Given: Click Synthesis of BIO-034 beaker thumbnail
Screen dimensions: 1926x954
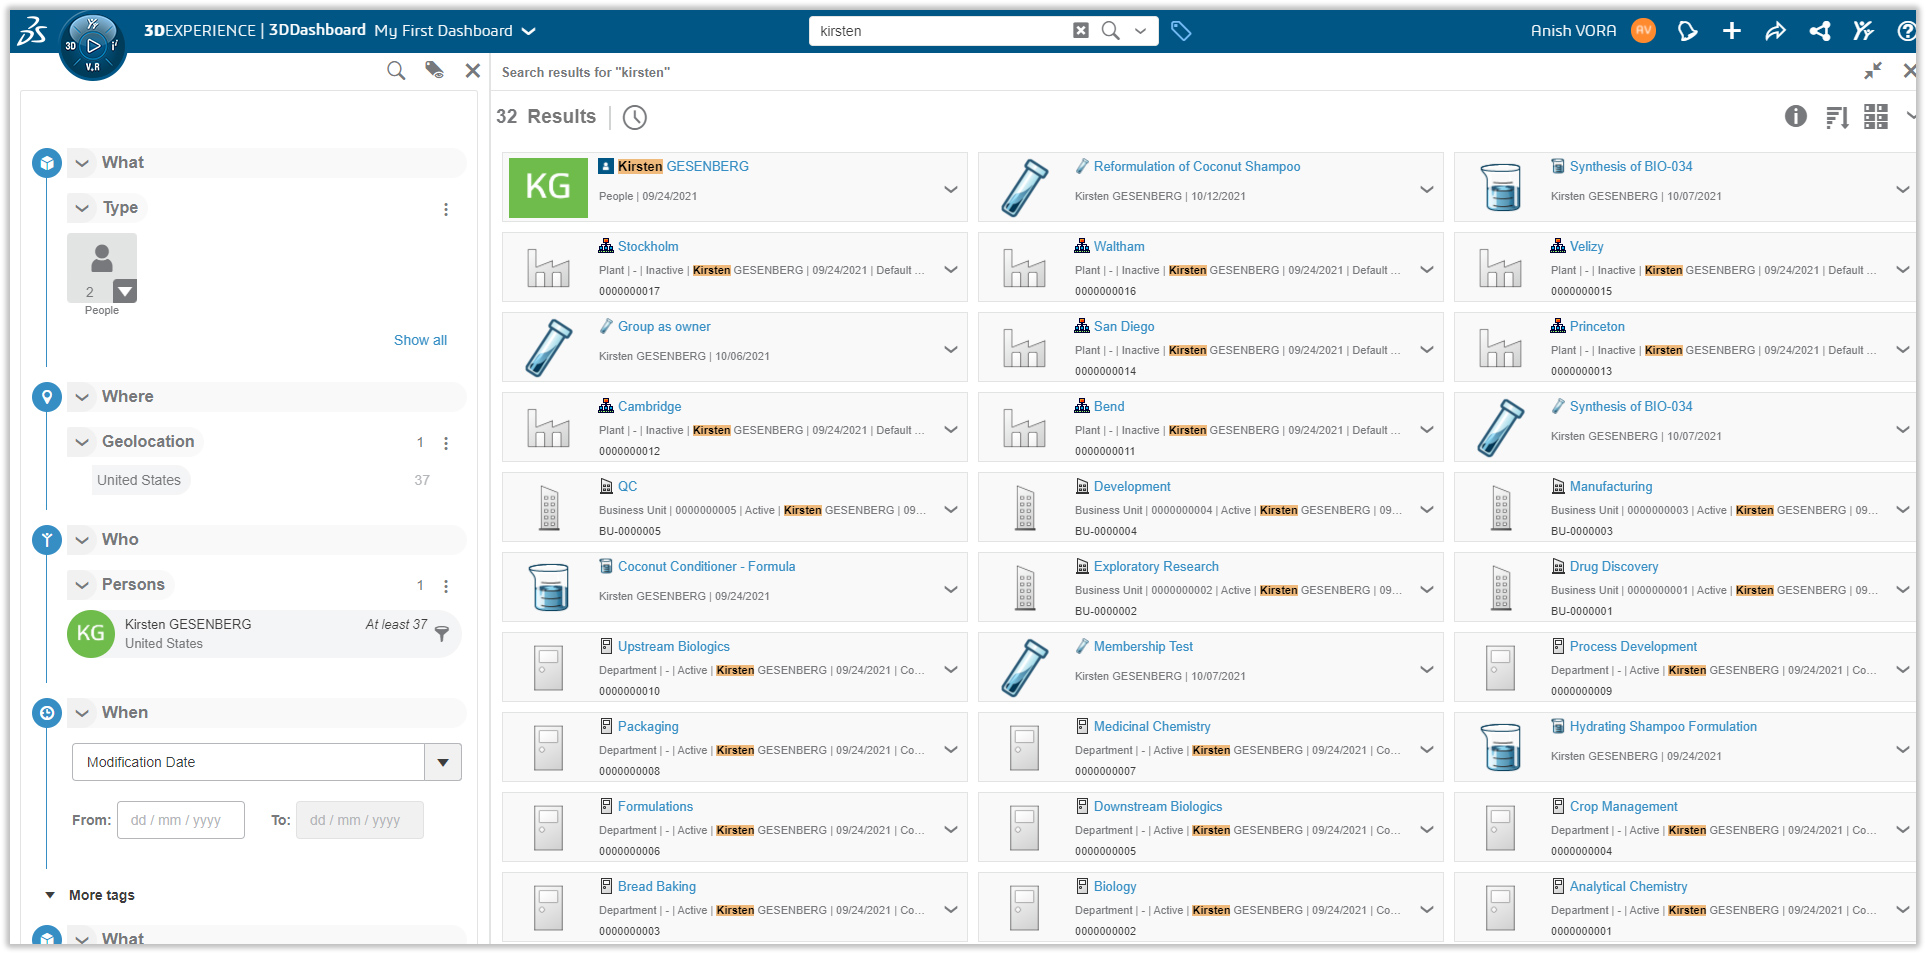Looking at the screenshot, I should coord(1501,187).
